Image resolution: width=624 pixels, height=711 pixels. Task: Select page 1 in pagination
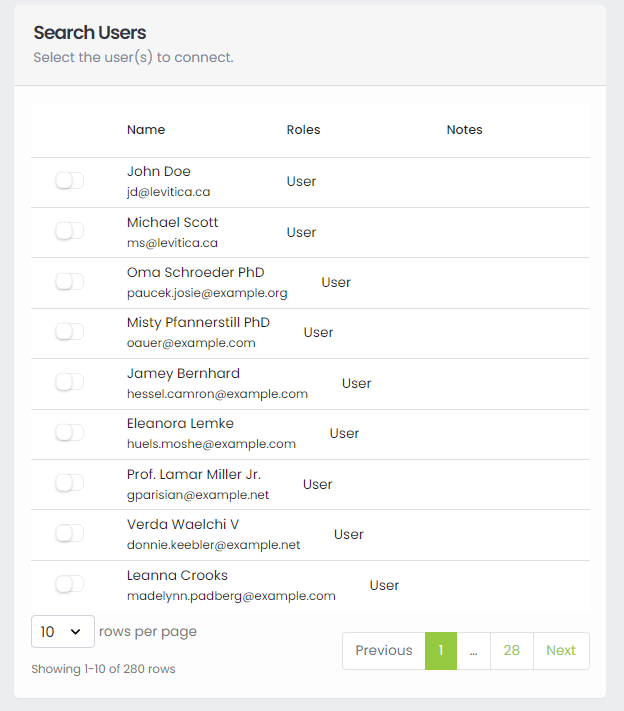[440, 650]
